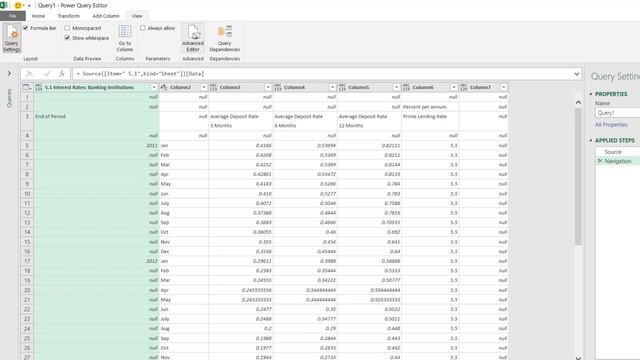Change data type icon of Column7
Image resolution: width=640 pixels, height=360 pixels.
(x=464, y=87)
